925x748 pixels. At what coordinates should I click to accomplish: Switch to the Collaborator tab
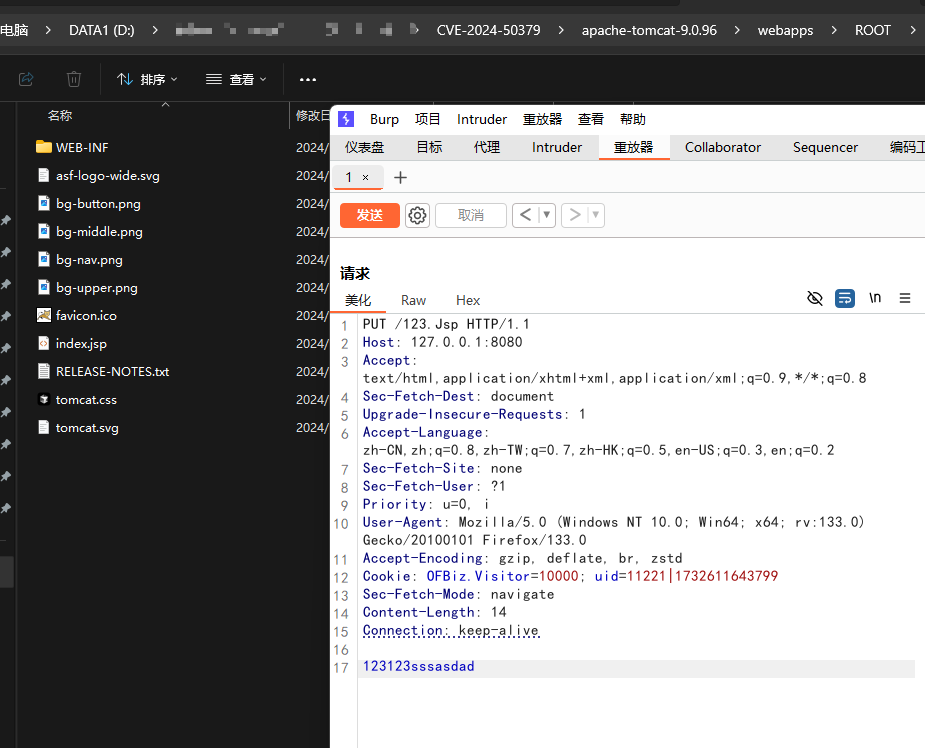click(722, 147)
